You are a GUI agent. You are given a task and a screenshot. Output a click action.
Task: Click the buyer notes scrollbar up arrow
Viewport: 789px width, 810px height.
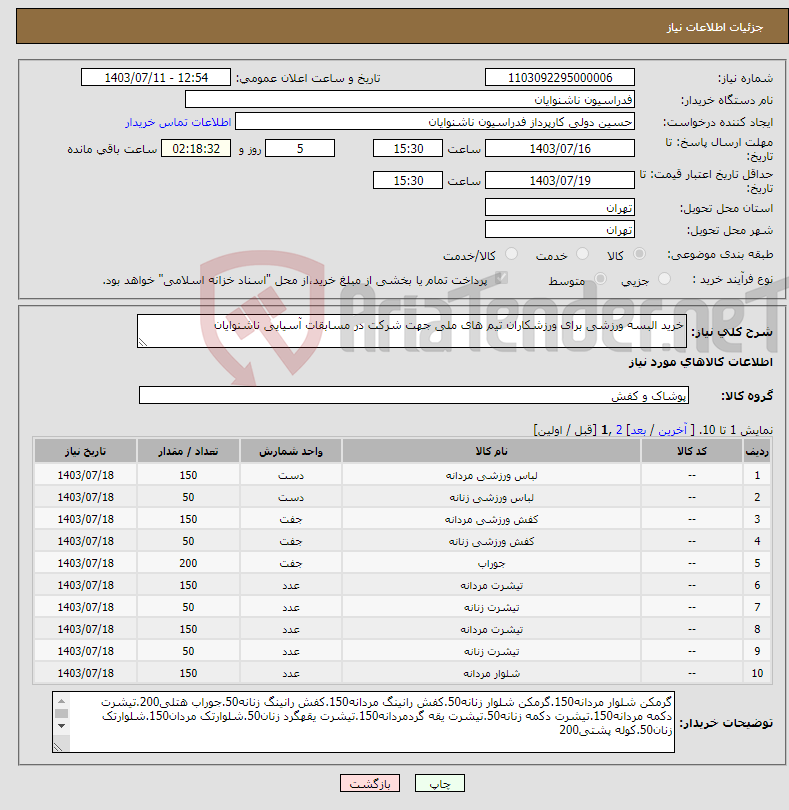tap(61, 701)
